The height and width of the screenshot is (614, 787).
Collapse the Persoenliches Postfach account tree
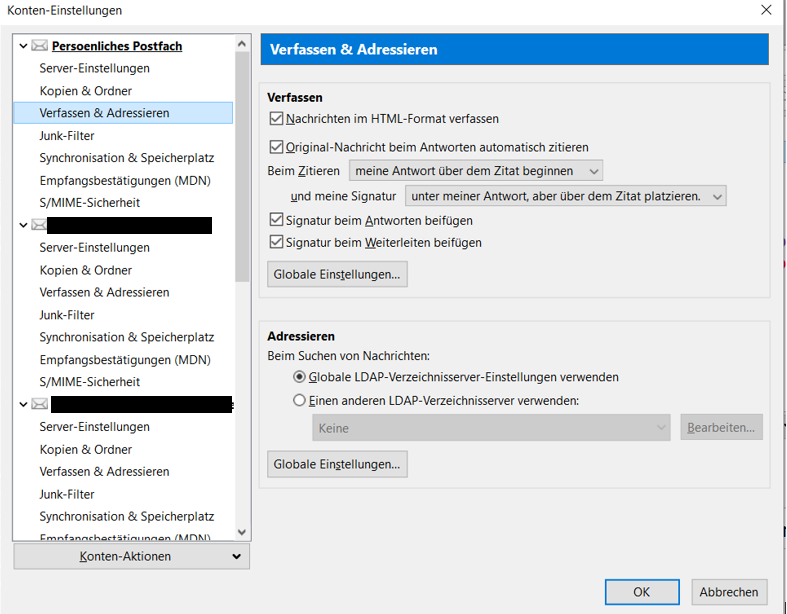[x=23, y=46]
